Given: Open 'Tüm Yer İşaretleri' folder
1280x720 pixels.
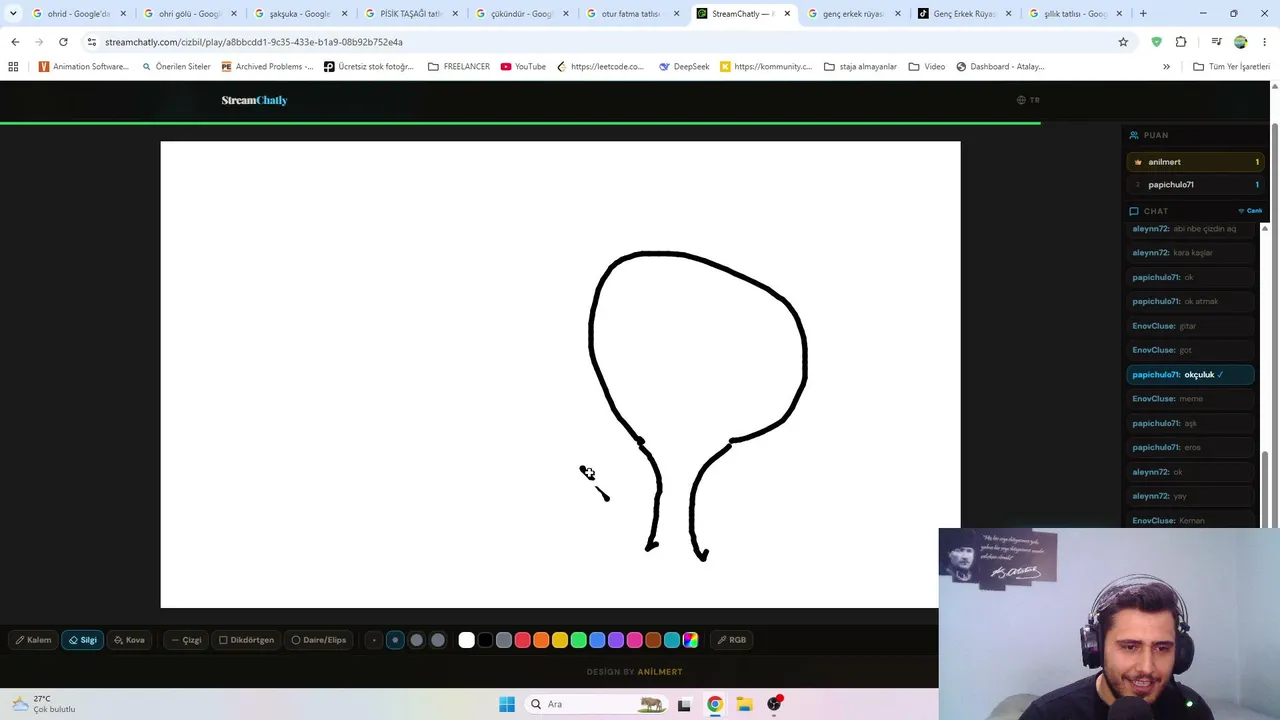Looking at the screenshot, I should 1231,67.
